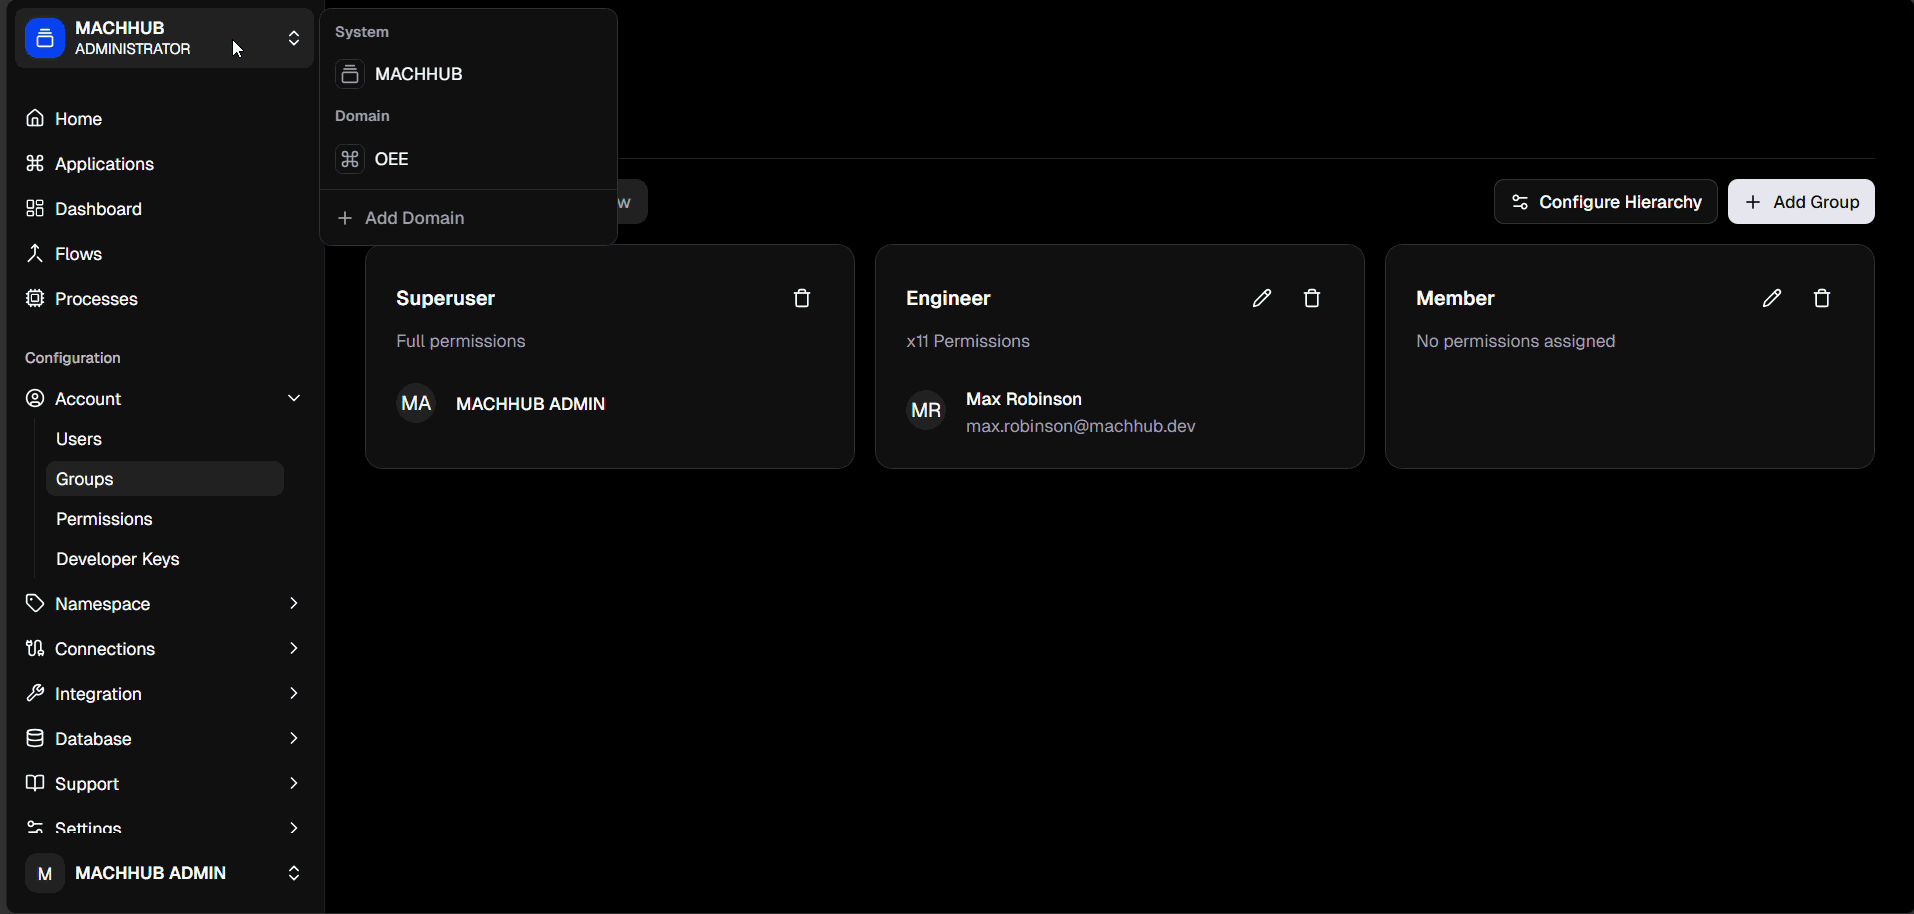Click the Dashboard grid icon
Image resolution: width=1914 pixels, height=914 pixels.
(x=35, y=208)
